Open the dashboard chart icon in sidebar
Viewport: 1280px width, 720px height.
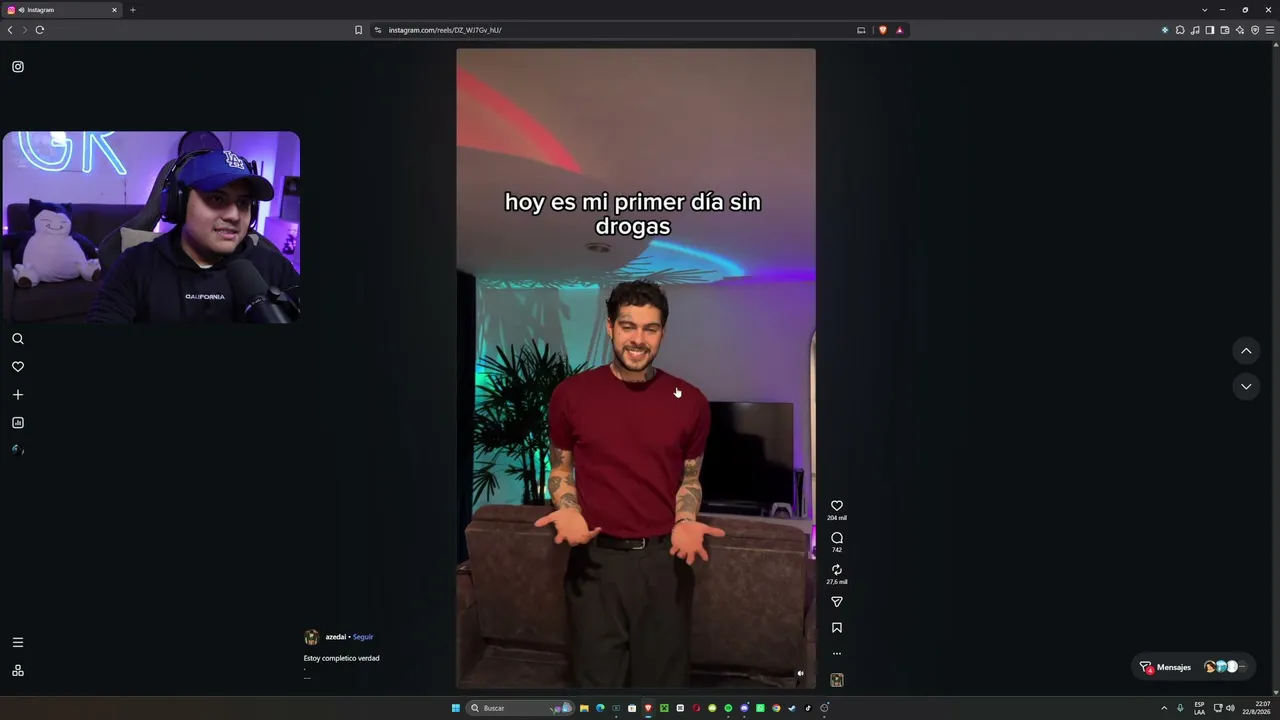pyautogui.click(x=18, y=423)
